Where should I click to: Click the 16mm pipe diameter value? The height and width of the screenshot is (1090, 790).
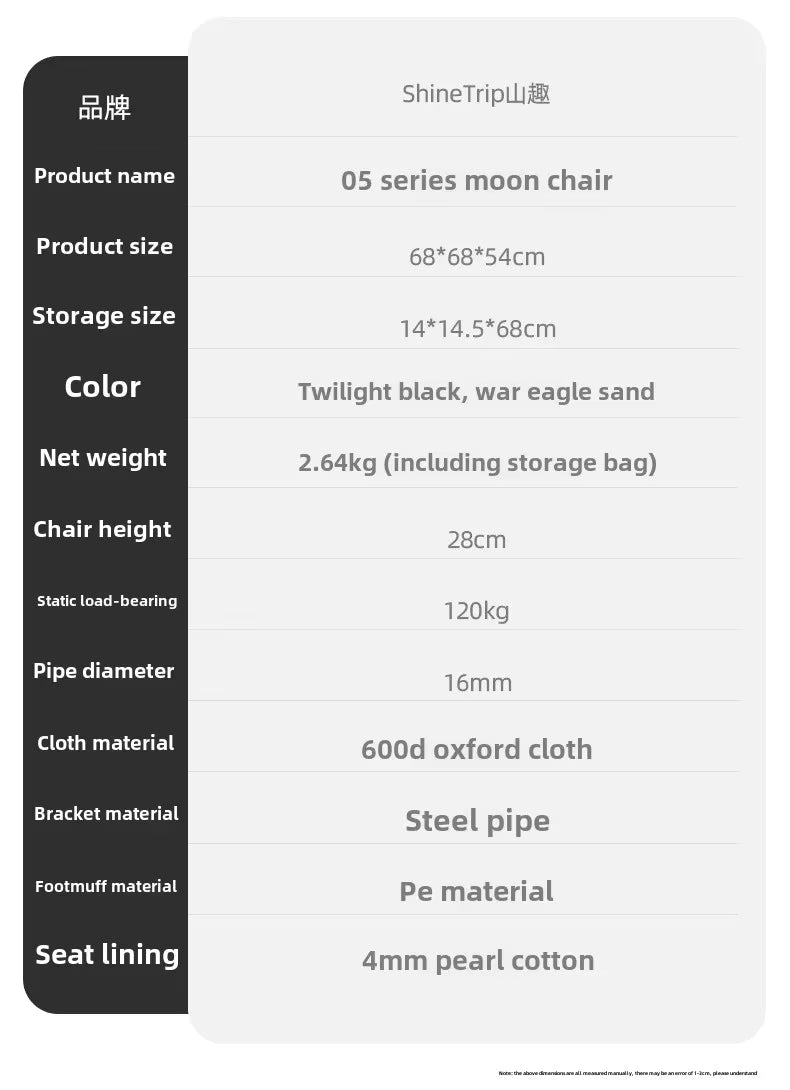point(477,683)
